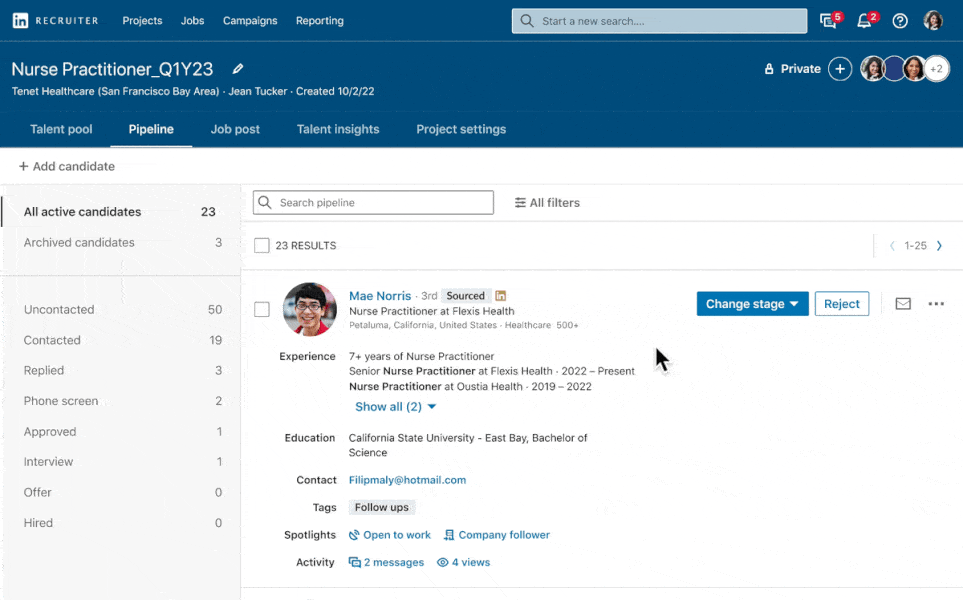
Task: Reject Mae Norris
Action: tap(841, 303)
